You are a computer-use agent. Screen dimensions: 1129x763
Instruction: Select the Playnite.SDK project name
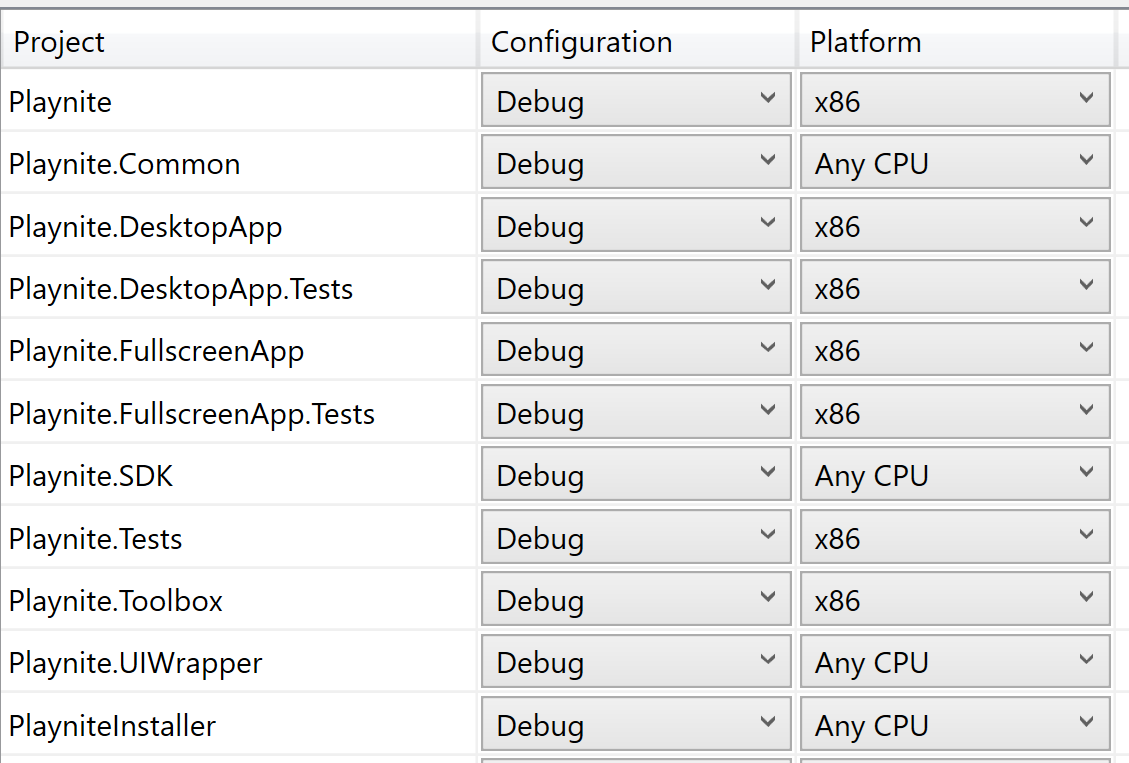(x=91, y=476)
